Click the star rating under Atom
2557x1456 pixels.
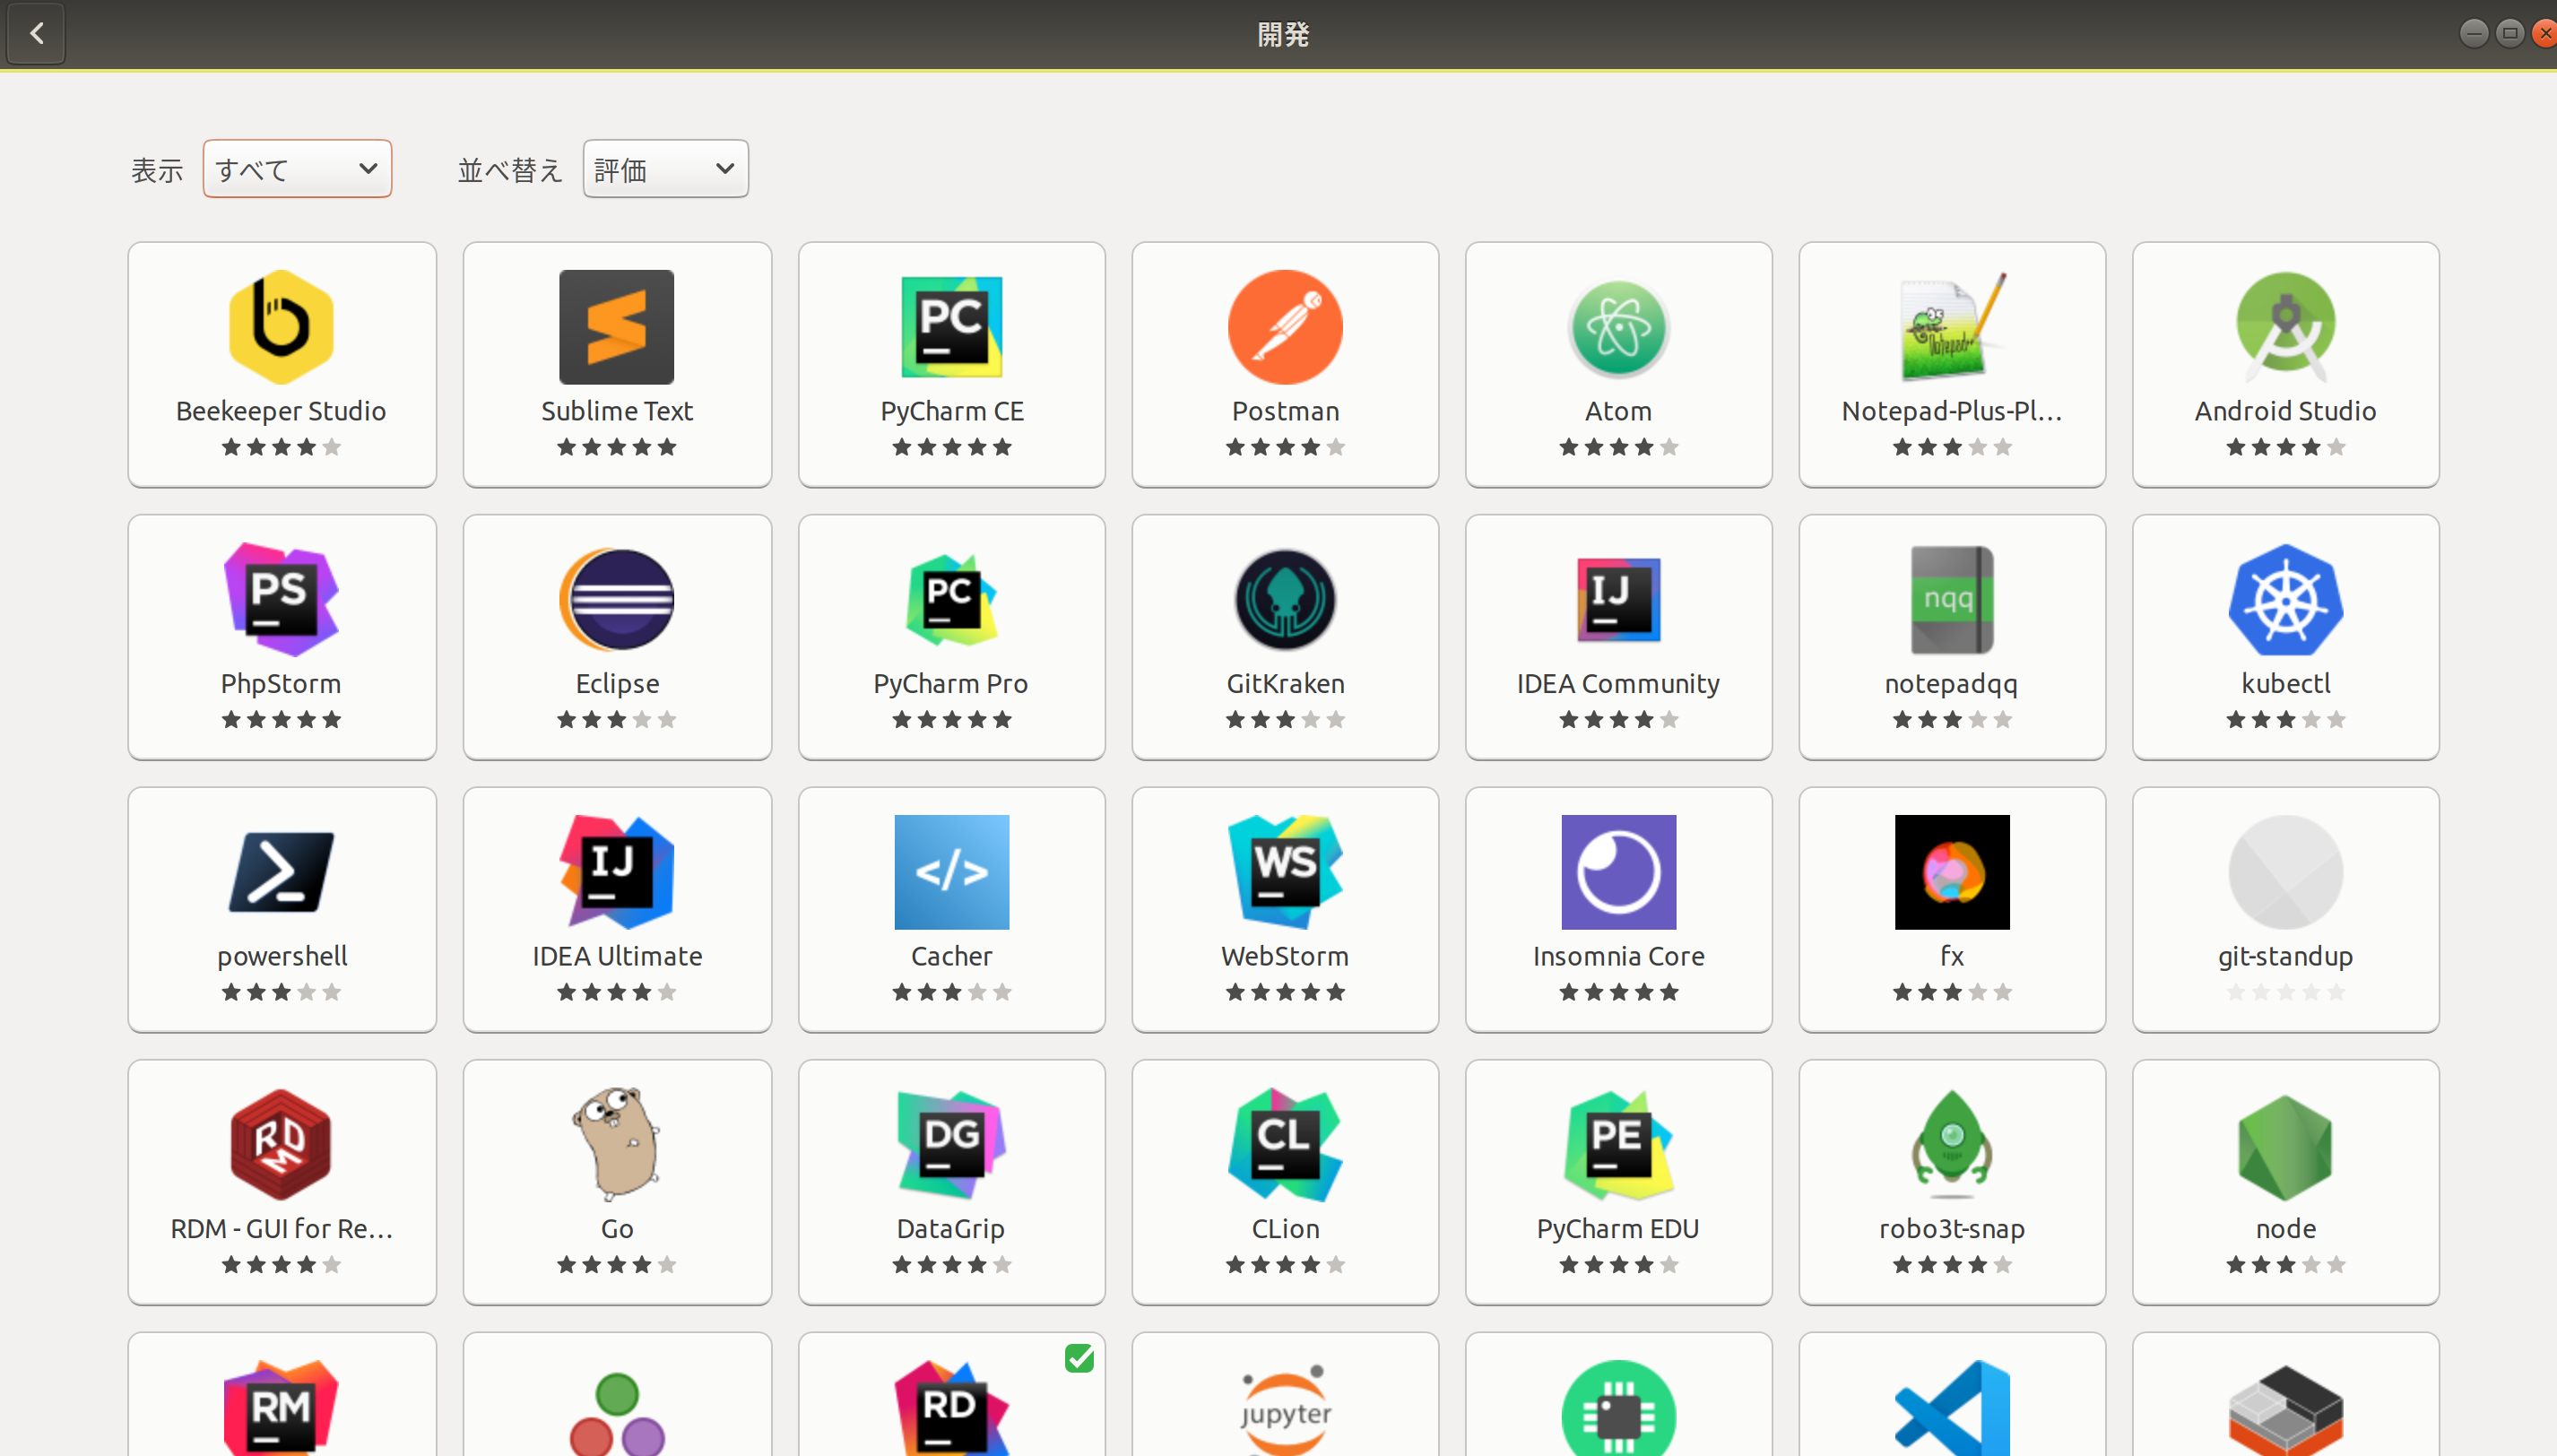click(1618, 447)
